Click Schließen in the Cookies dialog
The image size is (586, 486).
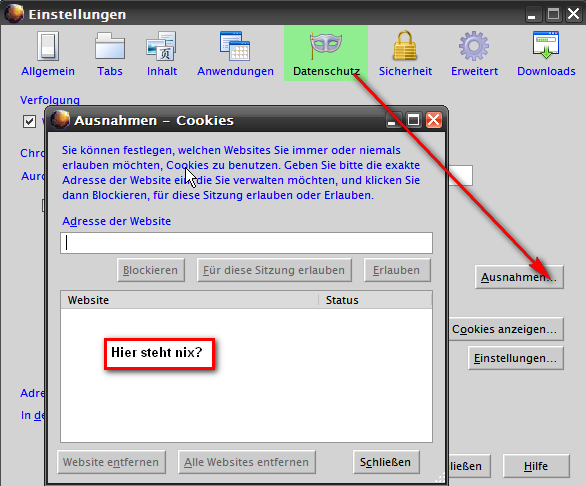pyautogui.click(x=386, y=462)
